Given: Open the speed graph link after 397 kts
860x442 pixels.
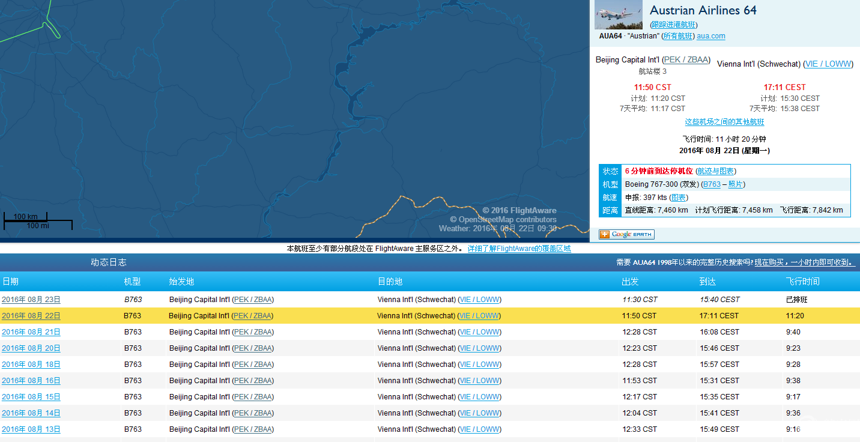Looking at the screenshot, I should coord(678,197).
